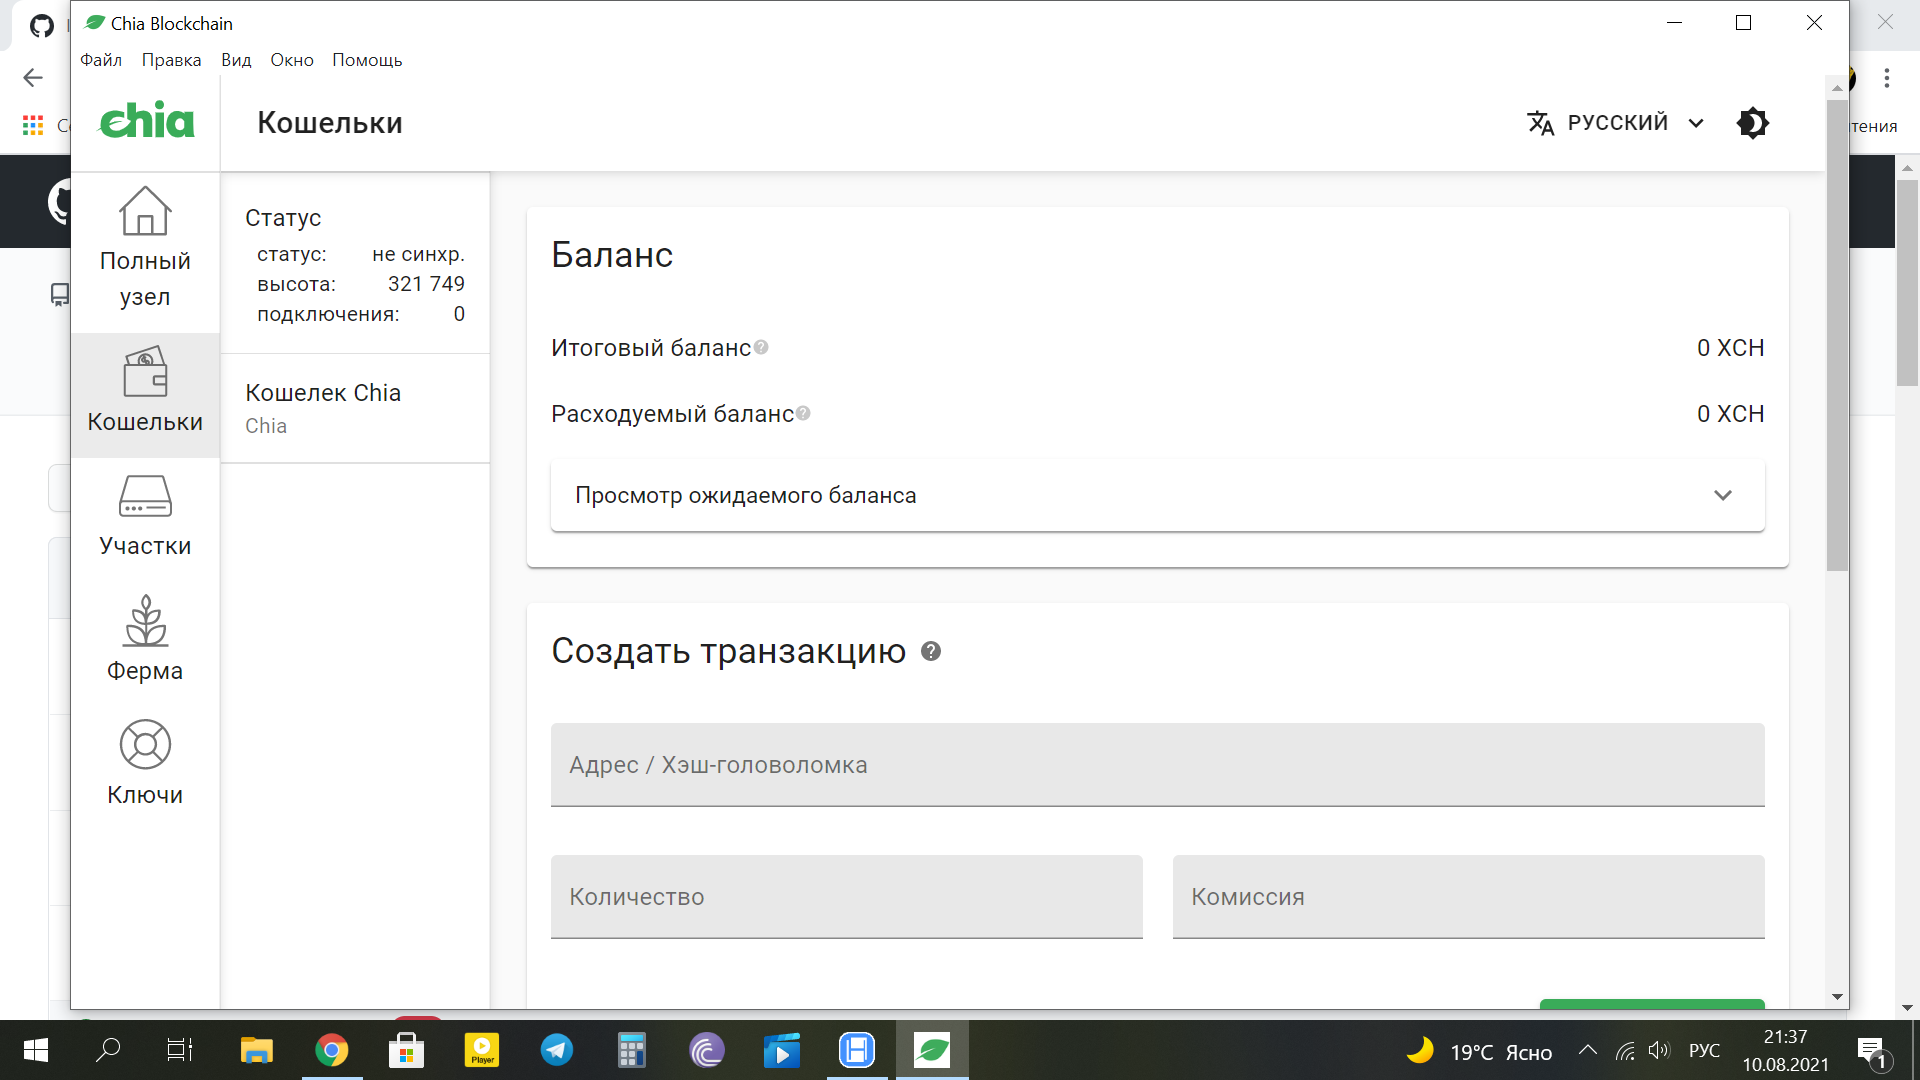Open the Файл menu
Screen dimensions: 1920x1080
(x=101, y=60)
